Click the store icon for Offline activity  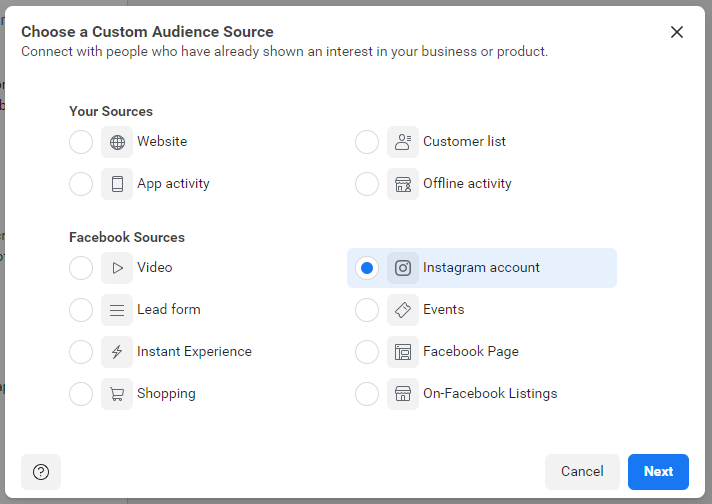pos(403,184)
